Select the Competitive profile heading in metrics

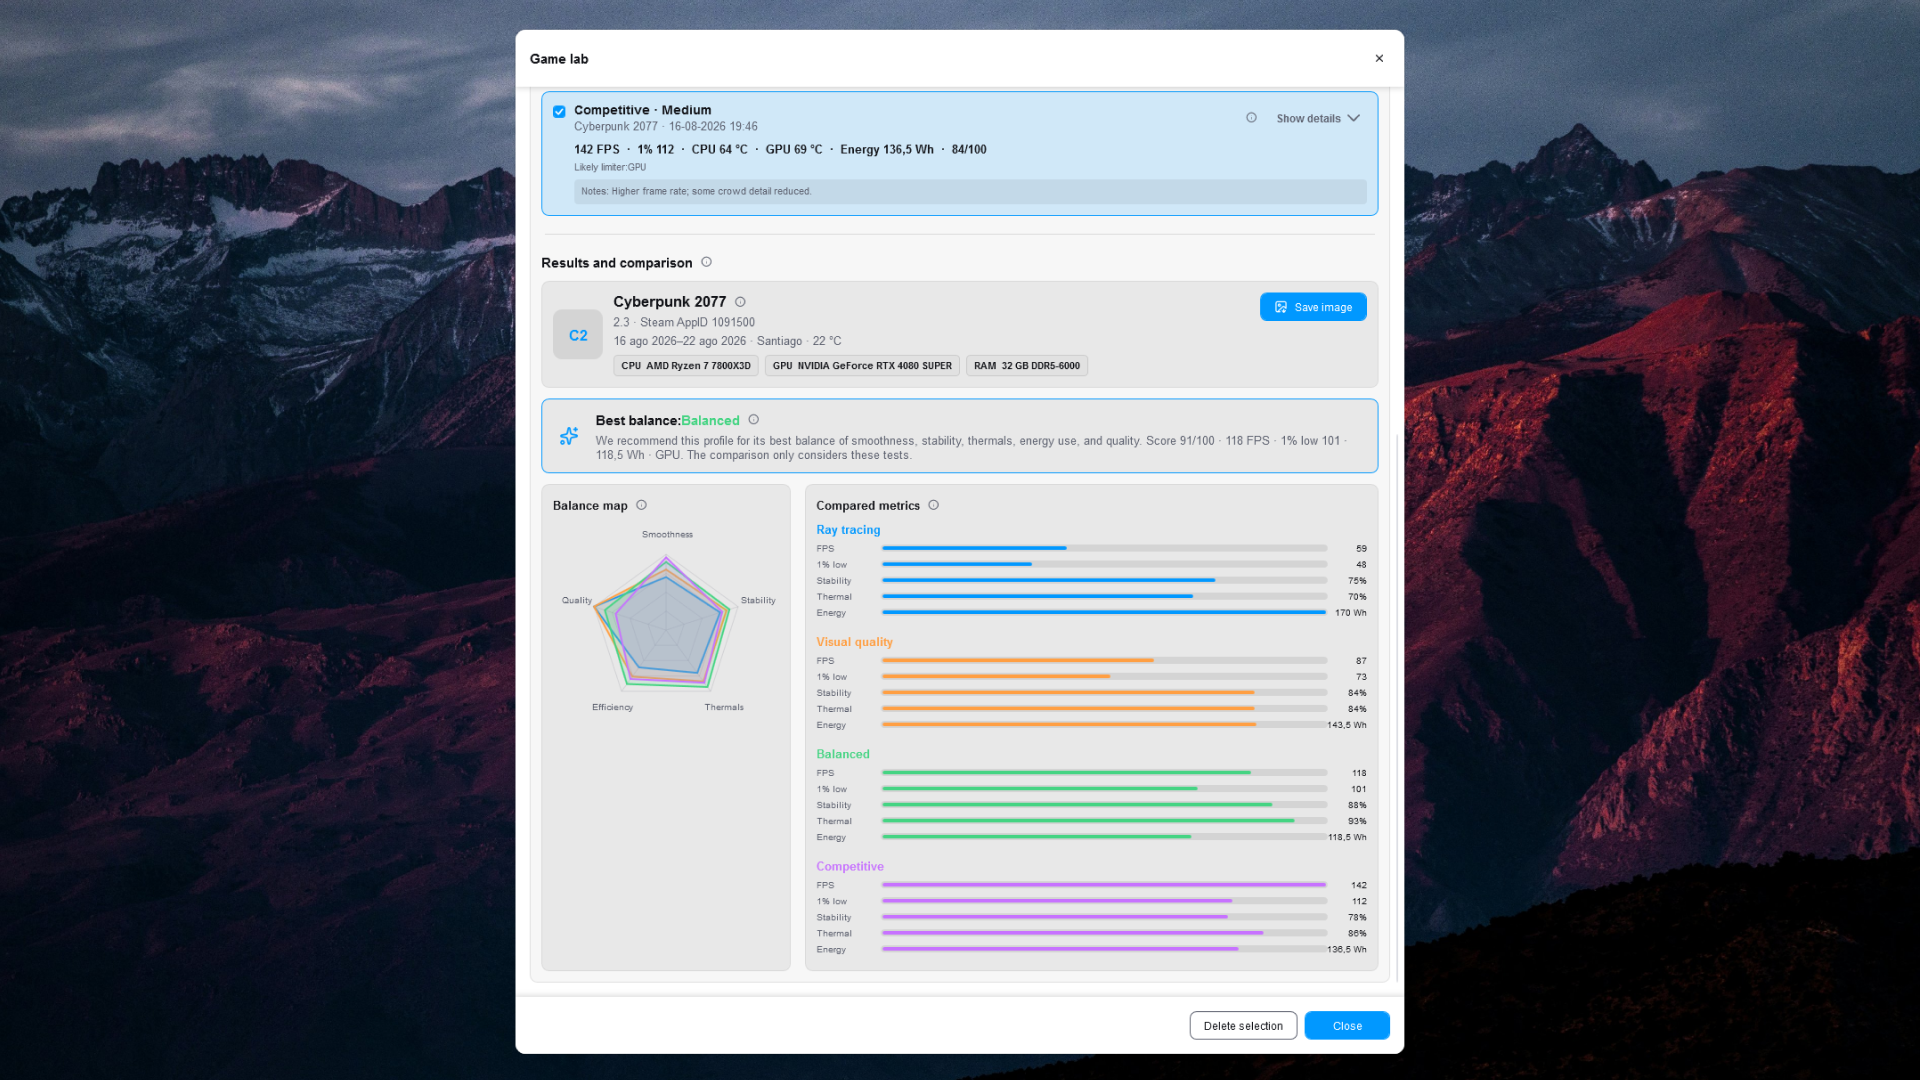(850, 866)
